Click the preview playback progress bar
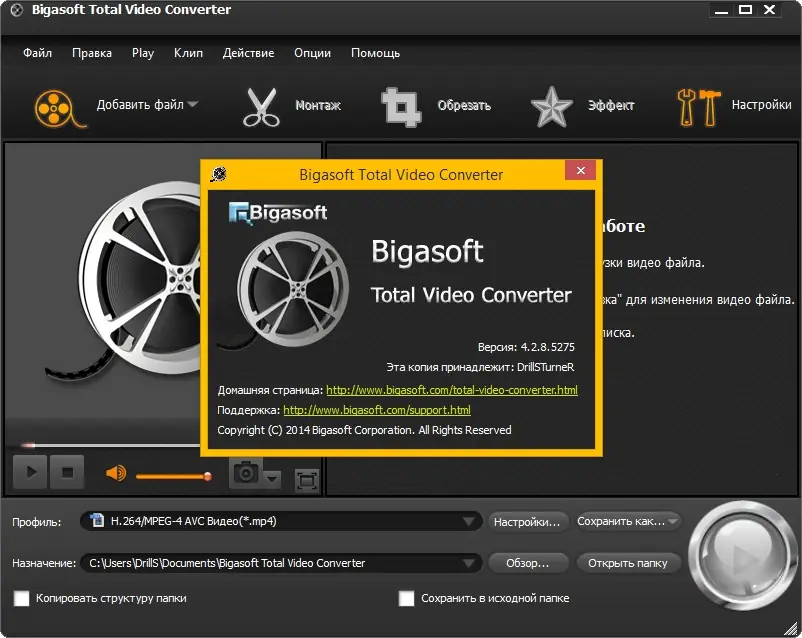Image resolution: width=802 pixels, height=638 pixels. click(110, 445)
